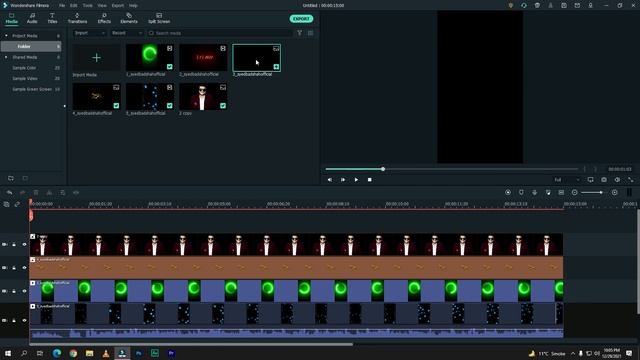Open the Titles tab
This screenshot has width=640, height=360.
coord(52,18)
